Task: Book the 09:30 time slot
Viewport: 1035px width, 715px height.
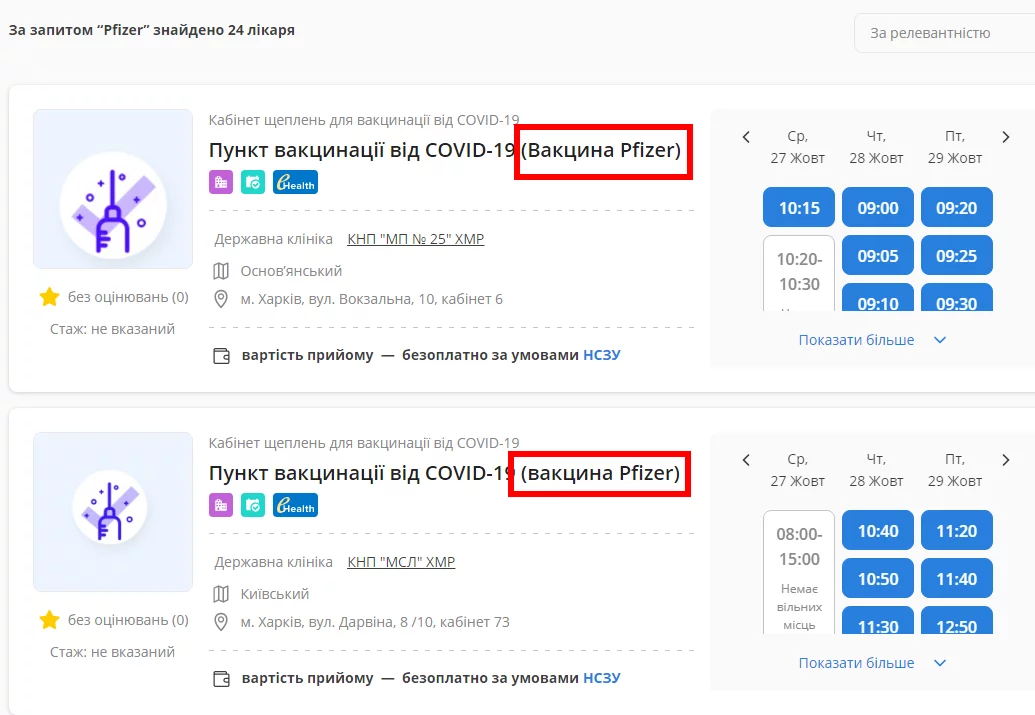Action: coord(956,297)
